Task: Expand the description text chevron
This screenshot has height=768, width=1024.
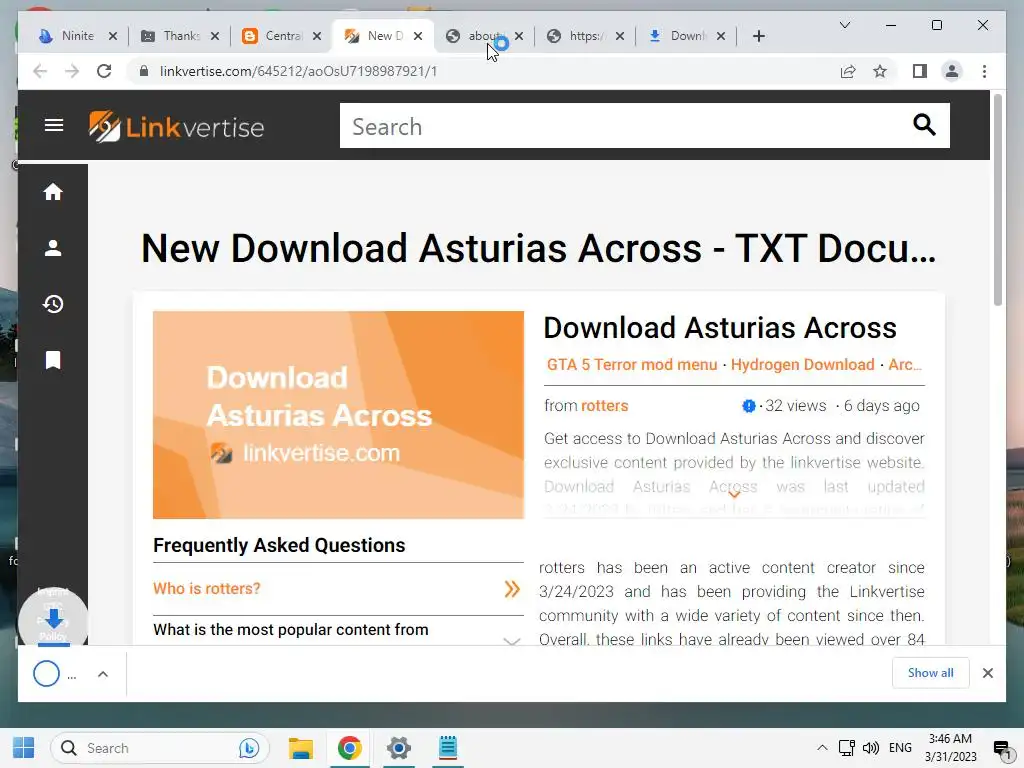Action: click(734, 494)
